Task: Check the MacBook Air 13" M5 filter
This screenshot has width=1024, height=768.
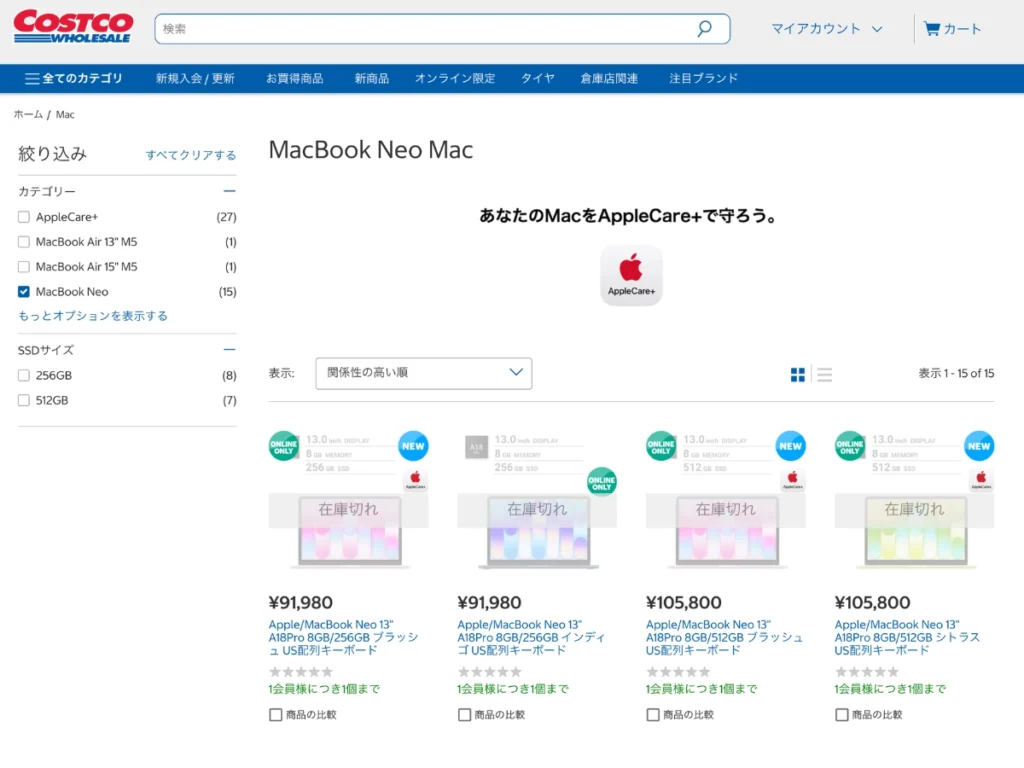Action: pos(24,242)
